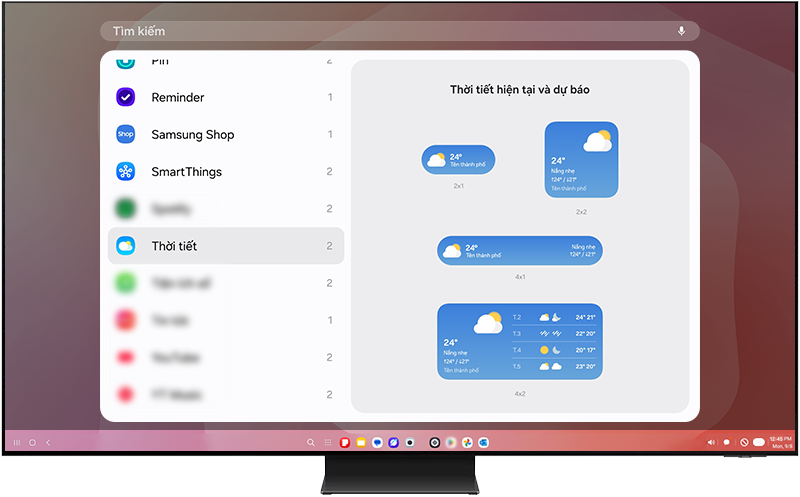Open Google Photos pinwheel icon in taskbar

(467, 442)
